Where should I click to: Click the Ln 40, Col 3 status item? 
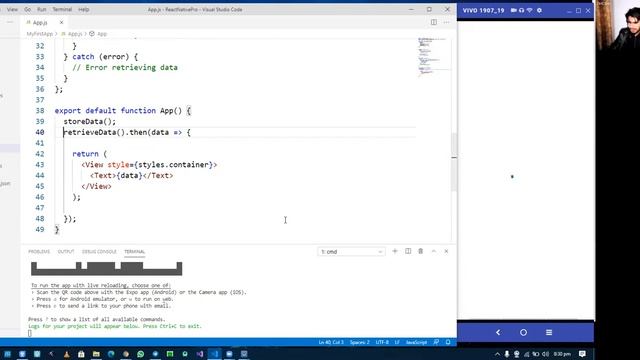(x=331, y=342)
